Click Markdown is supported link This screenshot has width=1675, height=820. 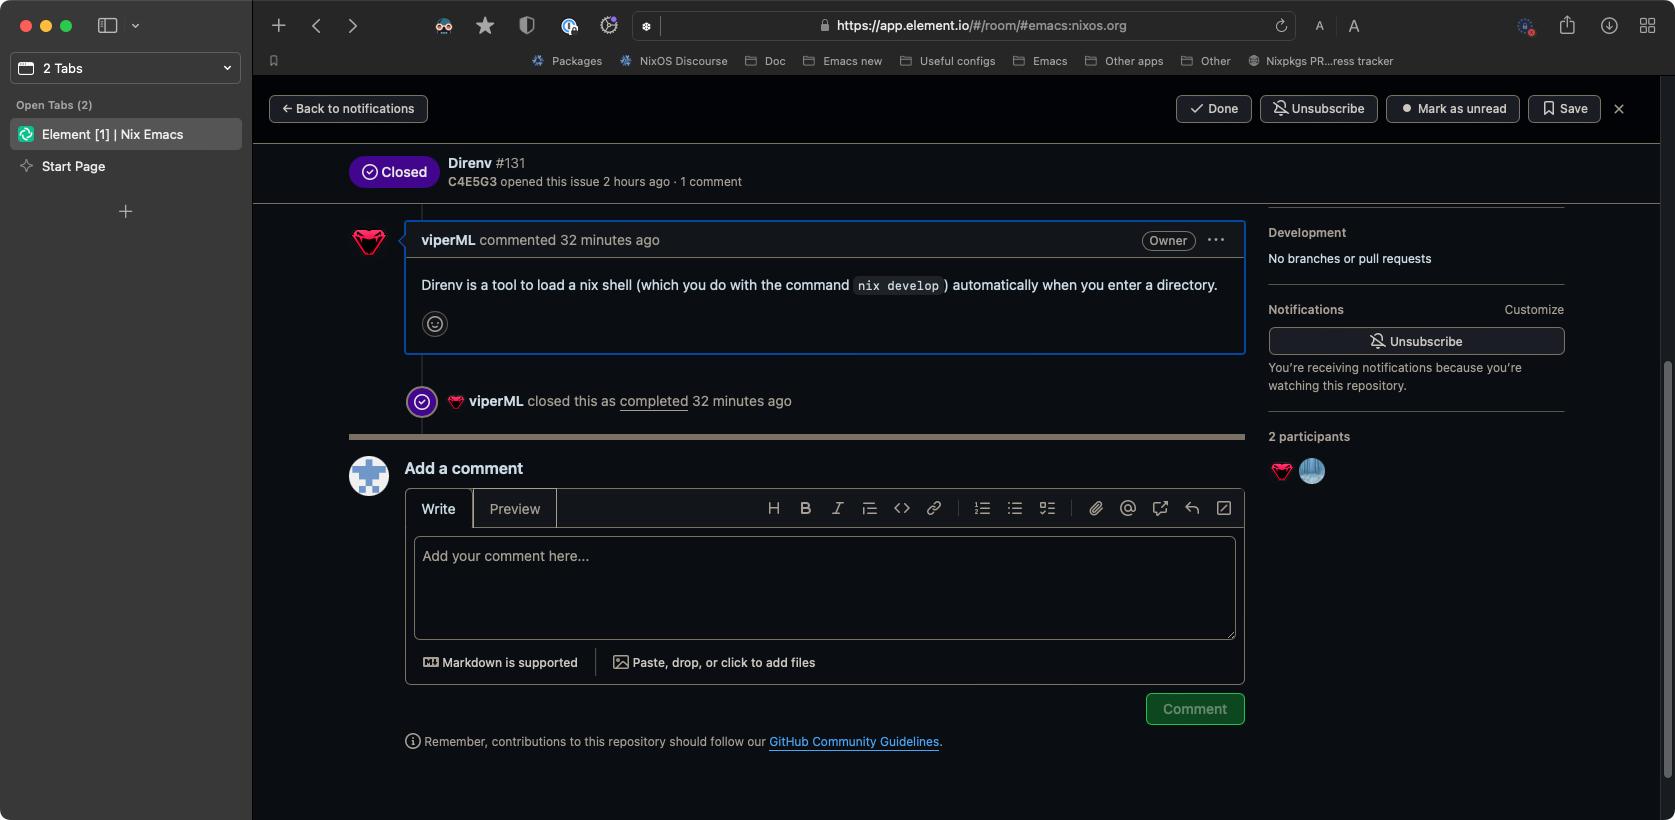coord(500,663)
